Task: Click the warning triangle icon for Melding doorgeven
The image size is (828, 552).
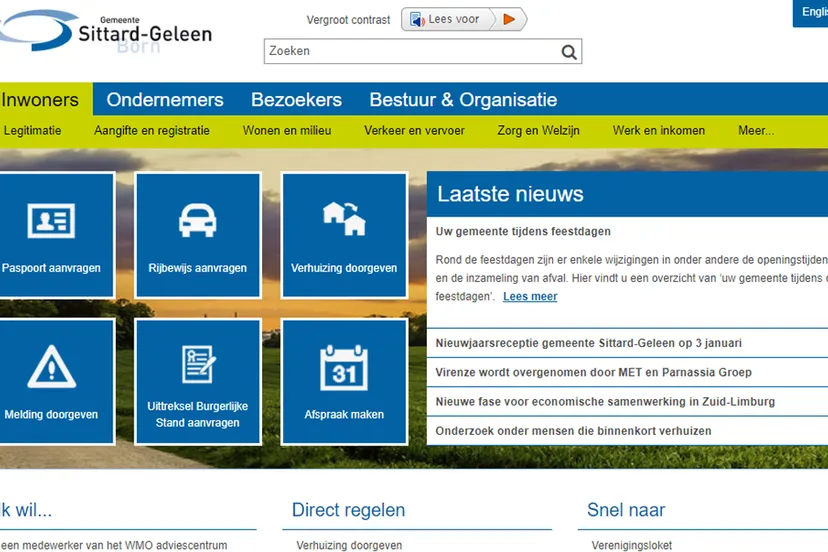Action: [51, 367]
